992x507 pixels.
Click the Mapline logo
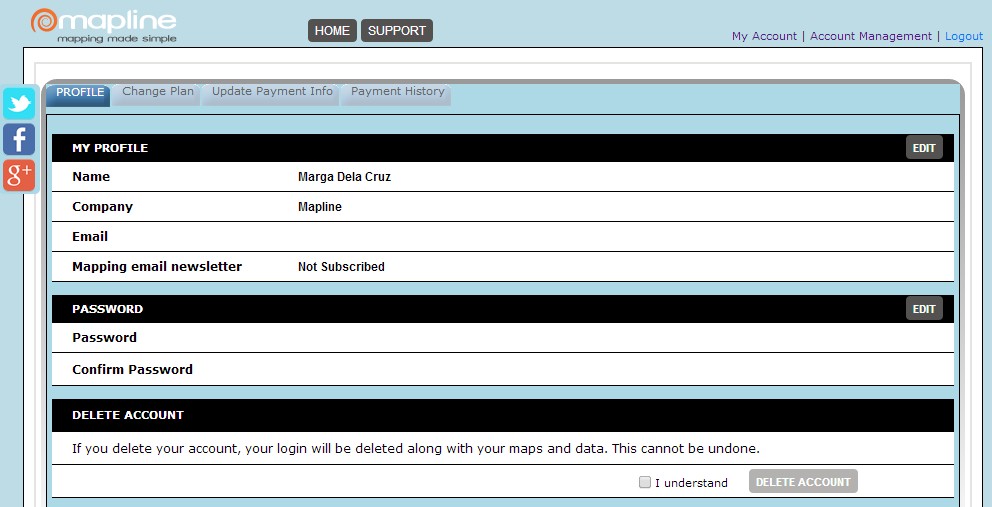[104, 25]
